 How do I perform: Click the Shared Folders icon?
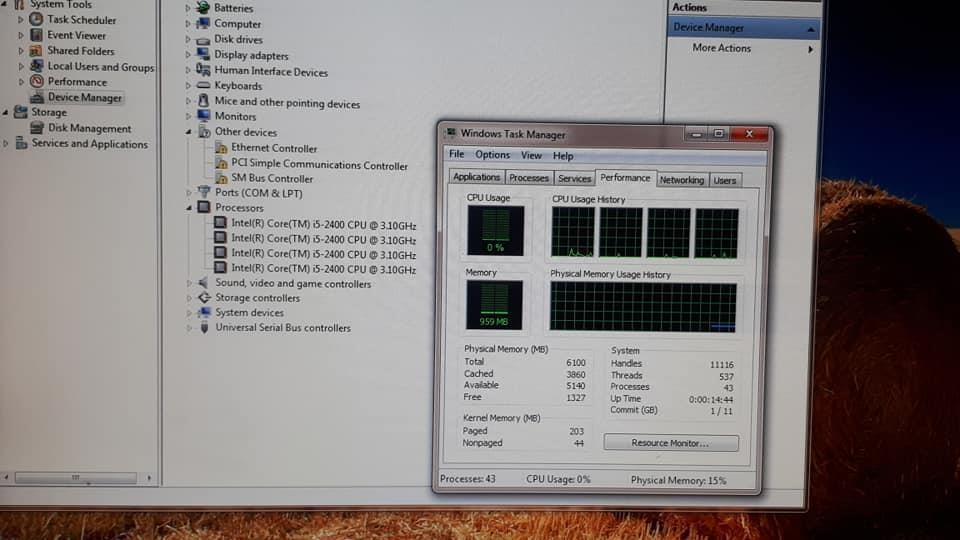(x=37, y=50)
